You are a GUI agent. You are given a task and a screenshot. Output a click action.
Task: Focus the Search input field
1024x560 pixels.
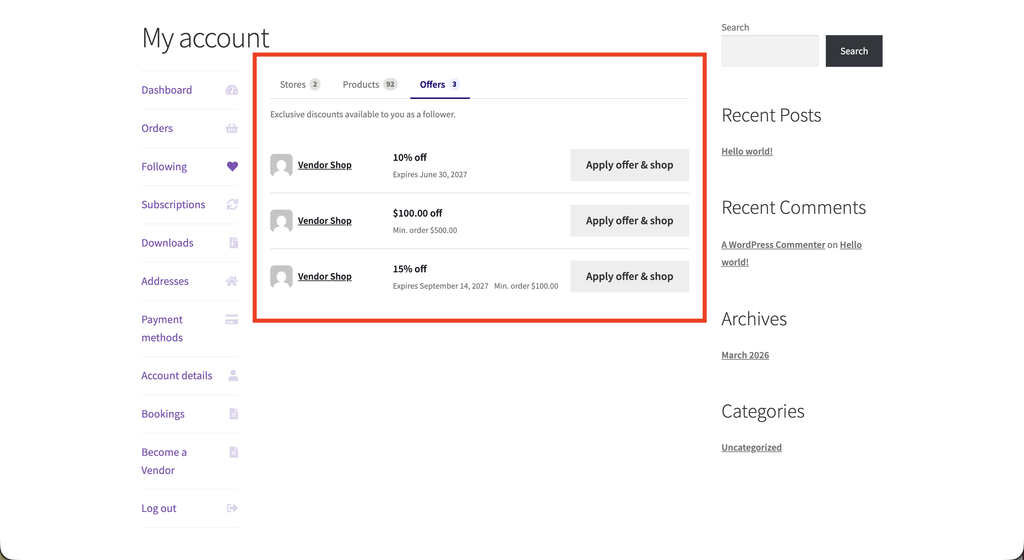coord(770,51)
